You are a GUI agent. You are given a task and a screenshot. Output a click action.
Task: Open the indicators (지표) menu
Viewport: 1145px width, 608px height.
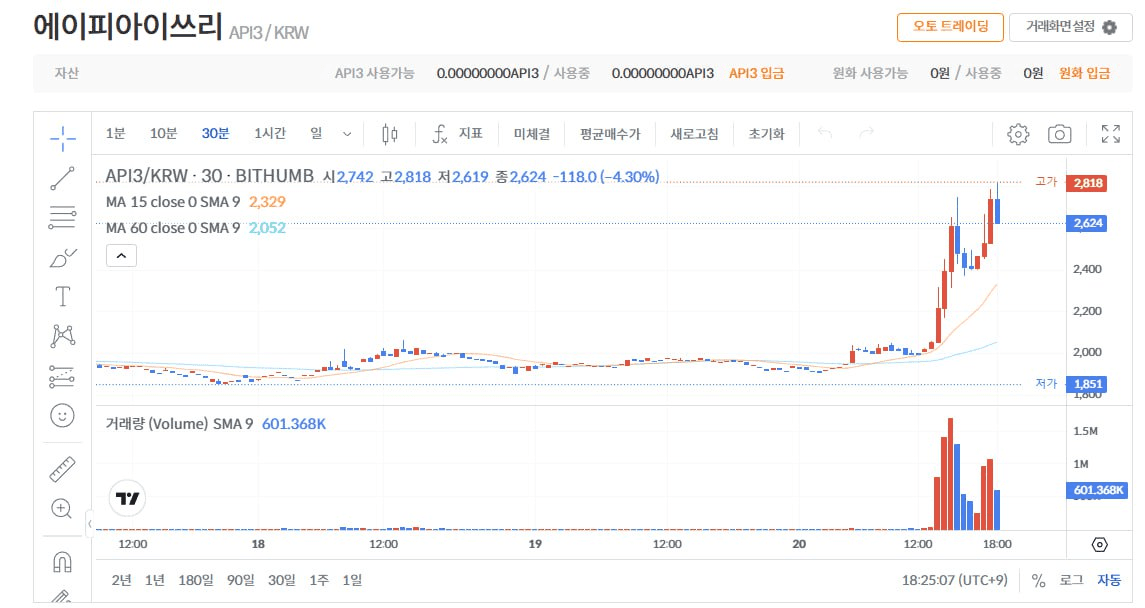tap(459, 134)
